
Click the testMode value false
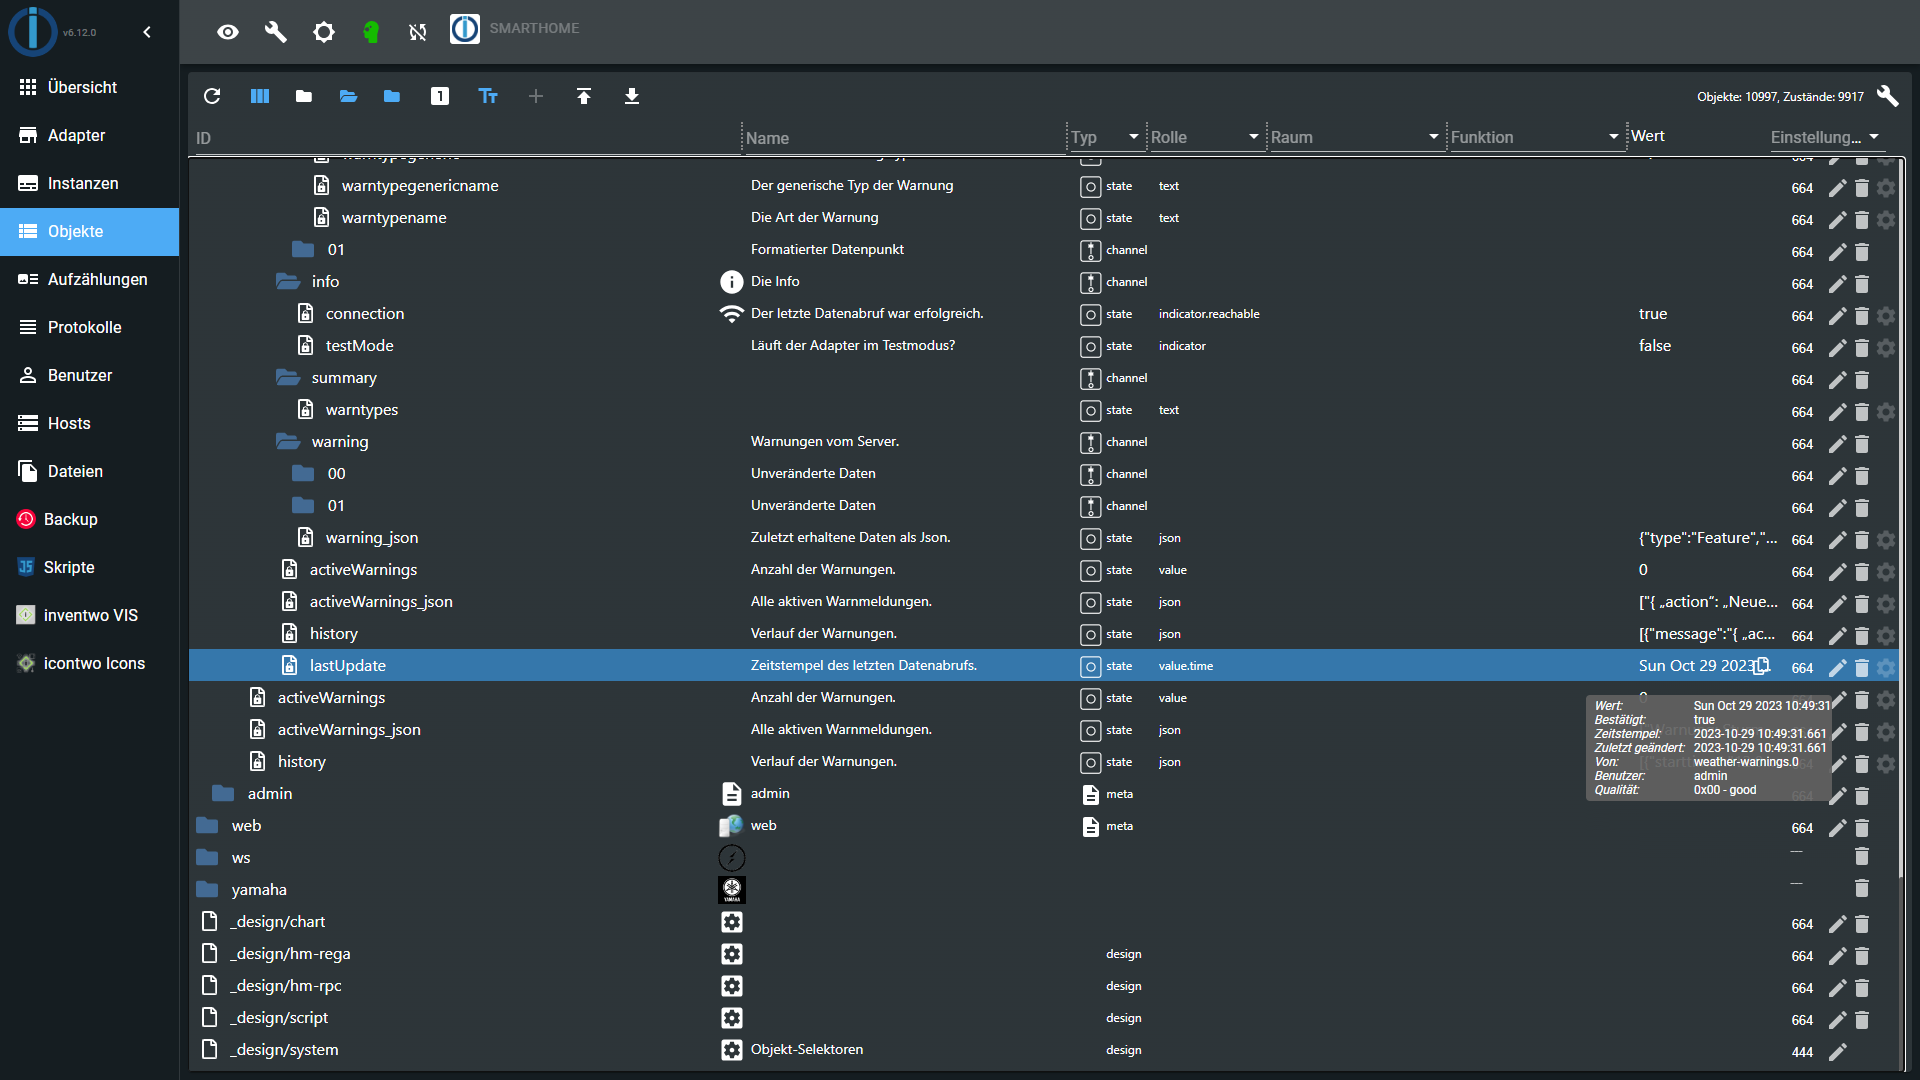tap(1655, 345)
